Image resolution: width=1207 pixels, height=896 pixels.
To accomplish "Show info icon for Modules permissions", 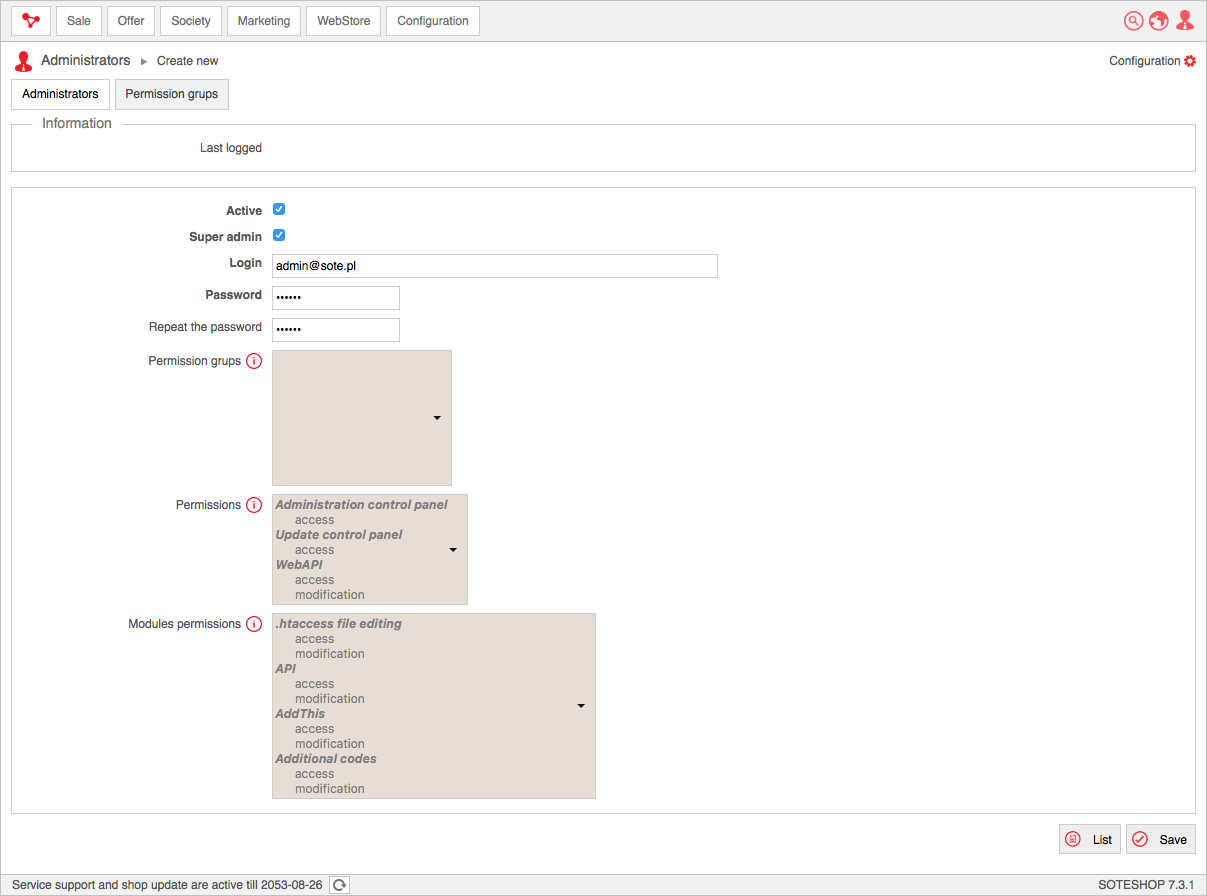I will tap(254, 624).
